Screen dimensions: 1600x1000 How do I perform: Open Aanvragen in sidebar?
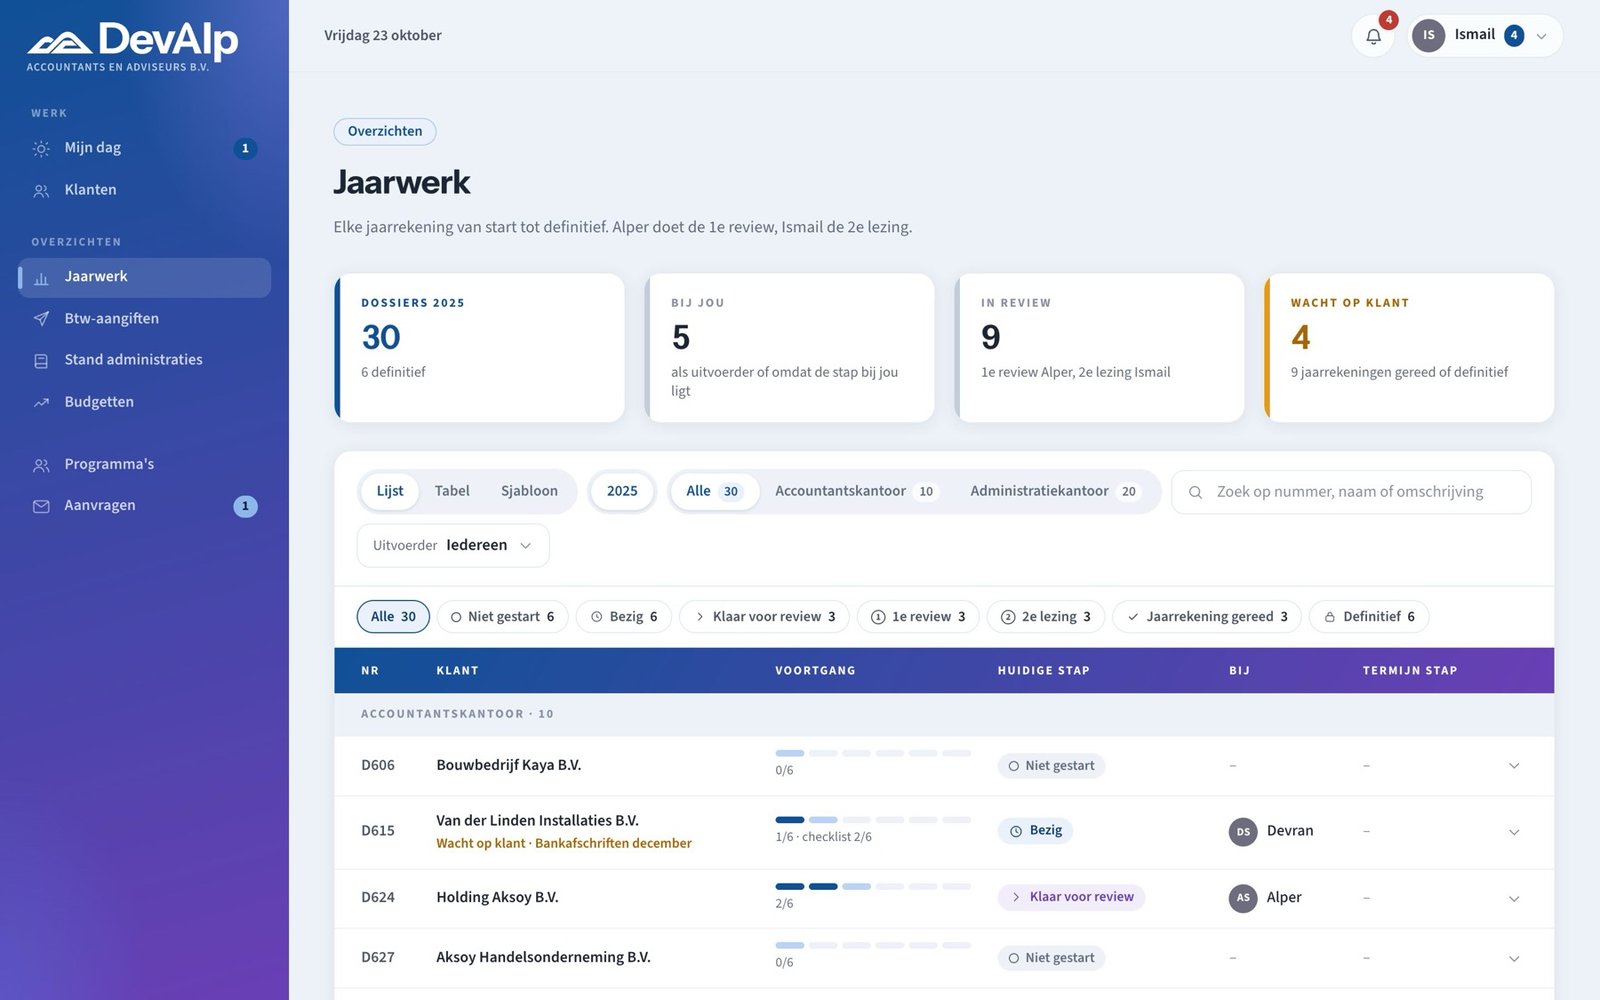pos(144,506)
